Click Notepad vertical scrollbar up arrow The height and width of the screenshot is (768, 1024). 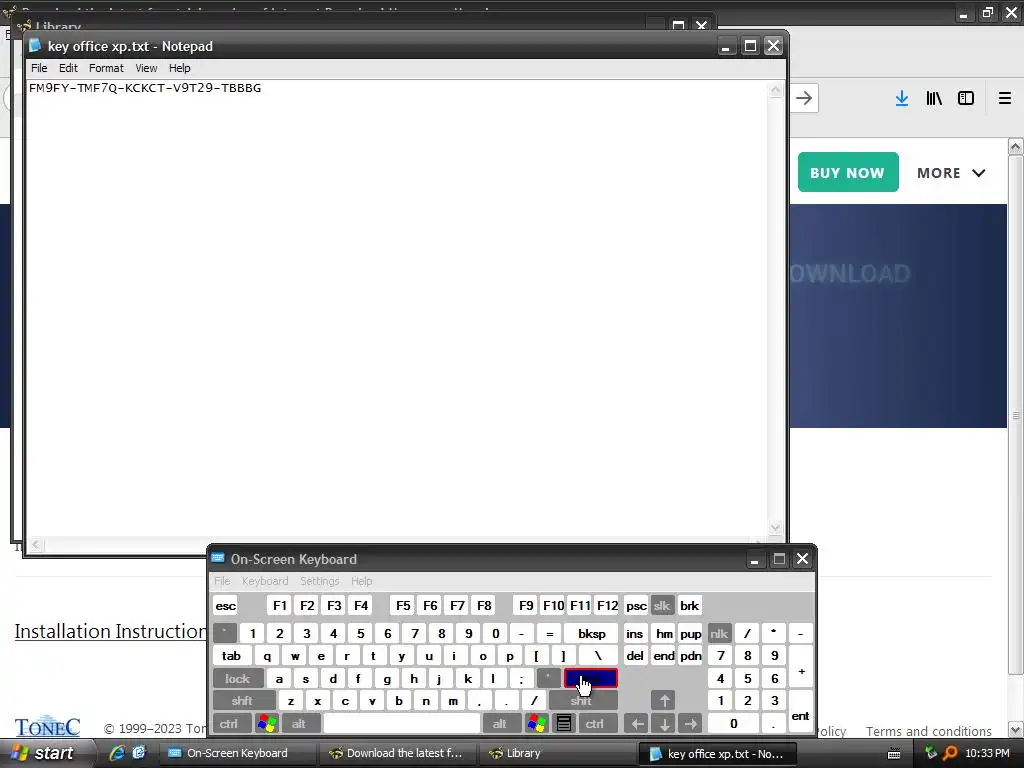(775, 90)
